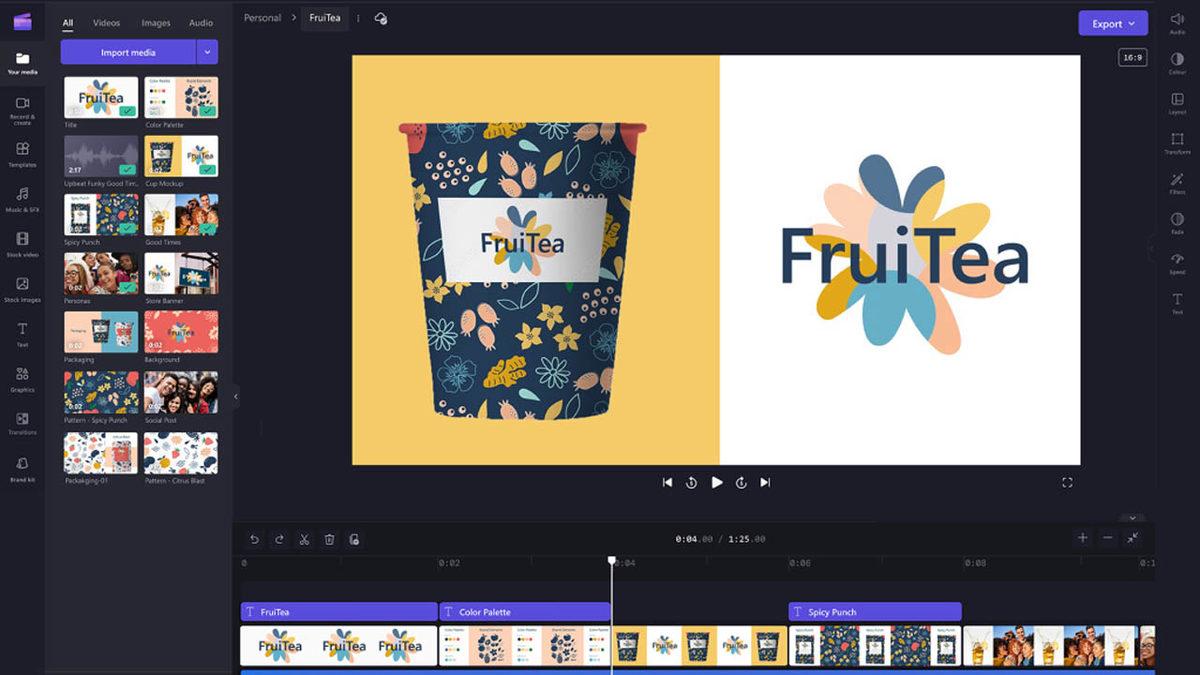Image resolution: width=1200 pixels, height=675 pixels.
Task: Switch to the Audio media tab
Action: pos(201,22)
